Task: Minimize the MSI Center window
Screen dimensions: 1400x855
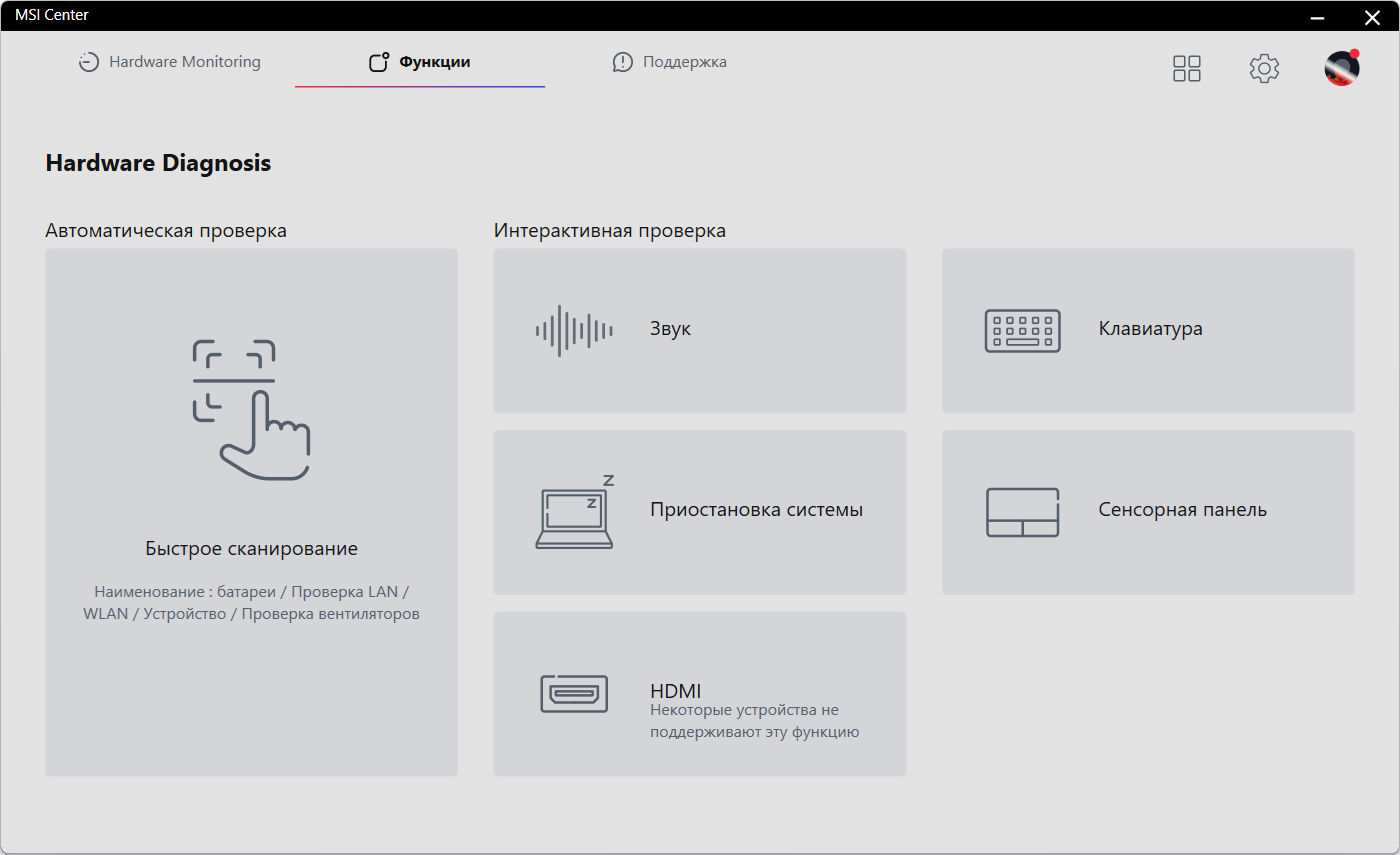Action: 1319,16
